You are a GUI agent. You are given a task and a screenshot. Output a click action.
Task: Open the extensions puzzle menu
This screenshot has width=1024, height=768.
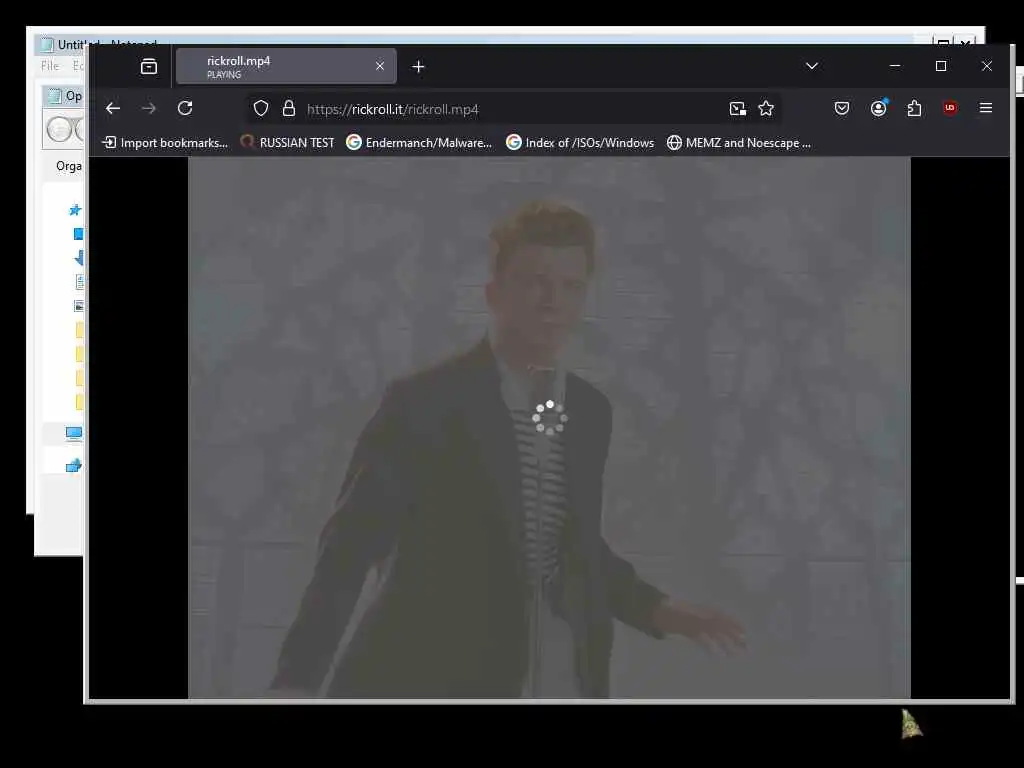(x=914, y=108)
